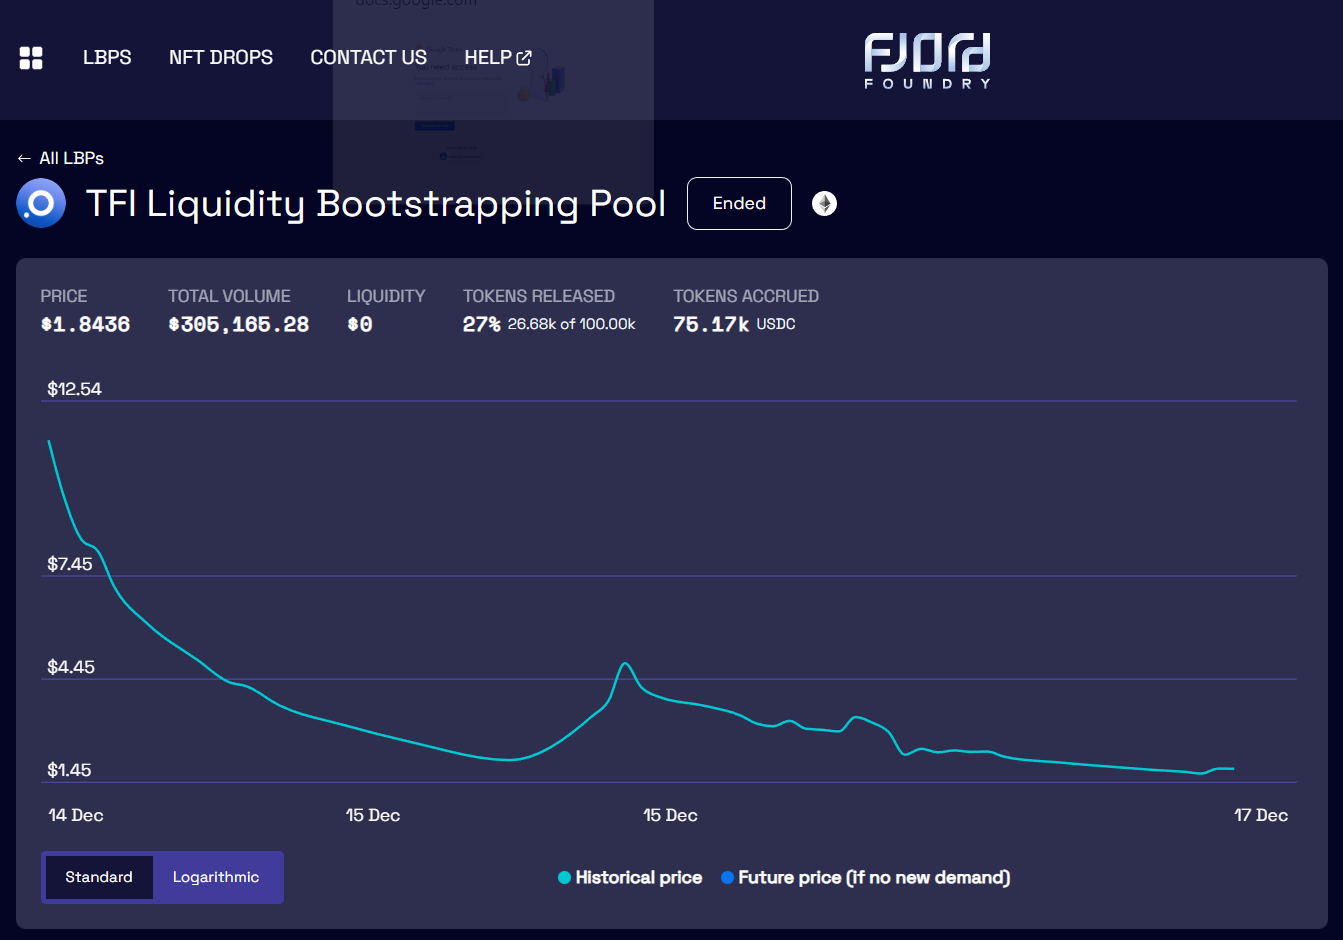The width and height of the screenshot is (1343, 940).
Task: Click the Ended status button
Action: 739,203
